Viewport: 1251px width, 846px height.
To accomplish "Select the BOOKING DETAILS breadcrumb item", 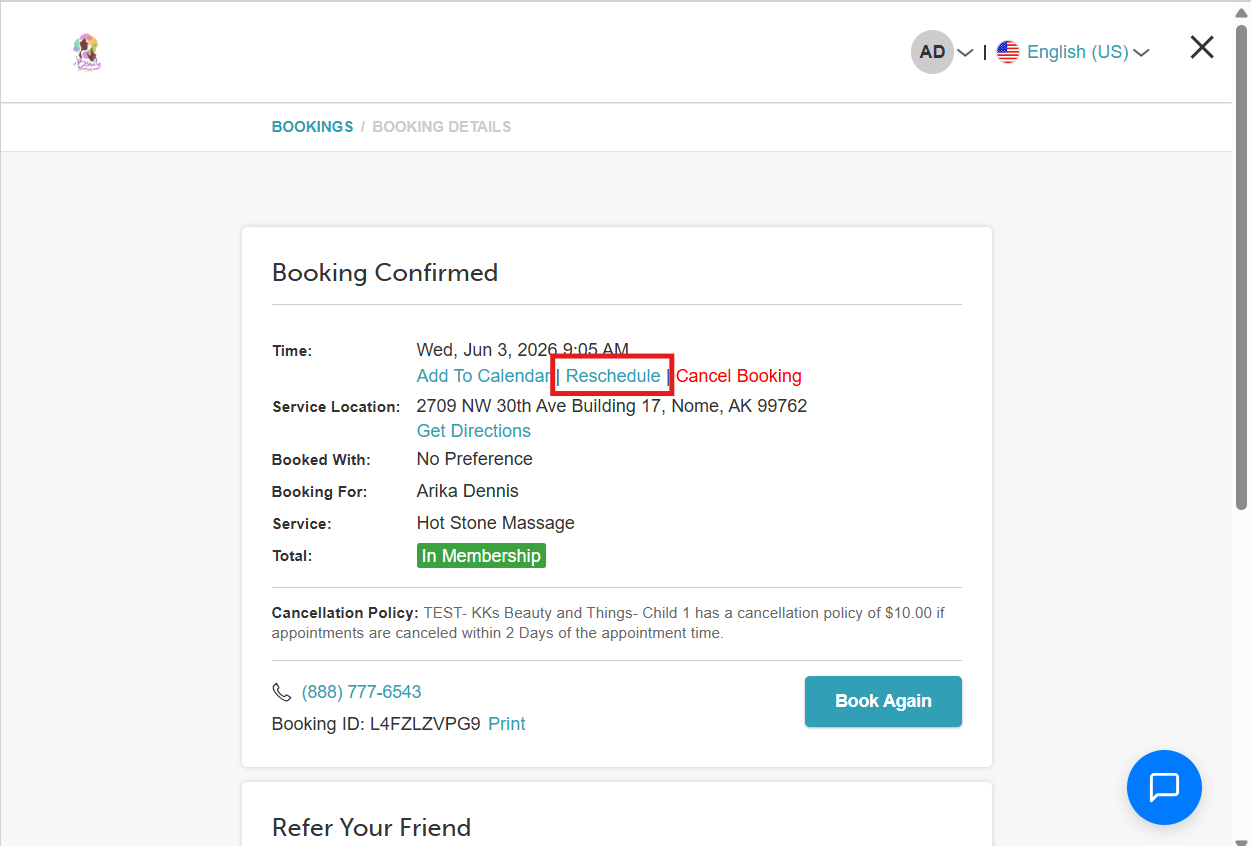I will [x=442, y=127].
